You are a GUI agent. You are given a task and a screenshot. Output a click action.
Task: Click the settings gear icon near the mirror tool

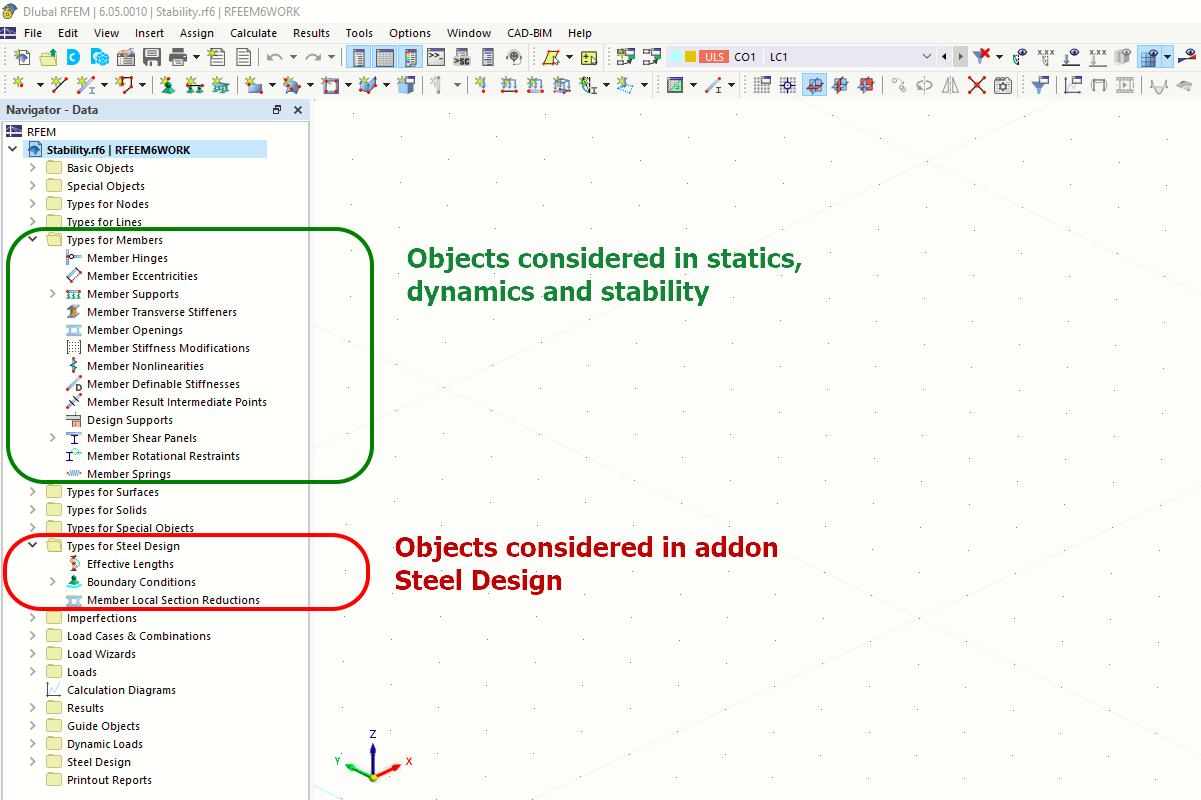click(1003, 85)
